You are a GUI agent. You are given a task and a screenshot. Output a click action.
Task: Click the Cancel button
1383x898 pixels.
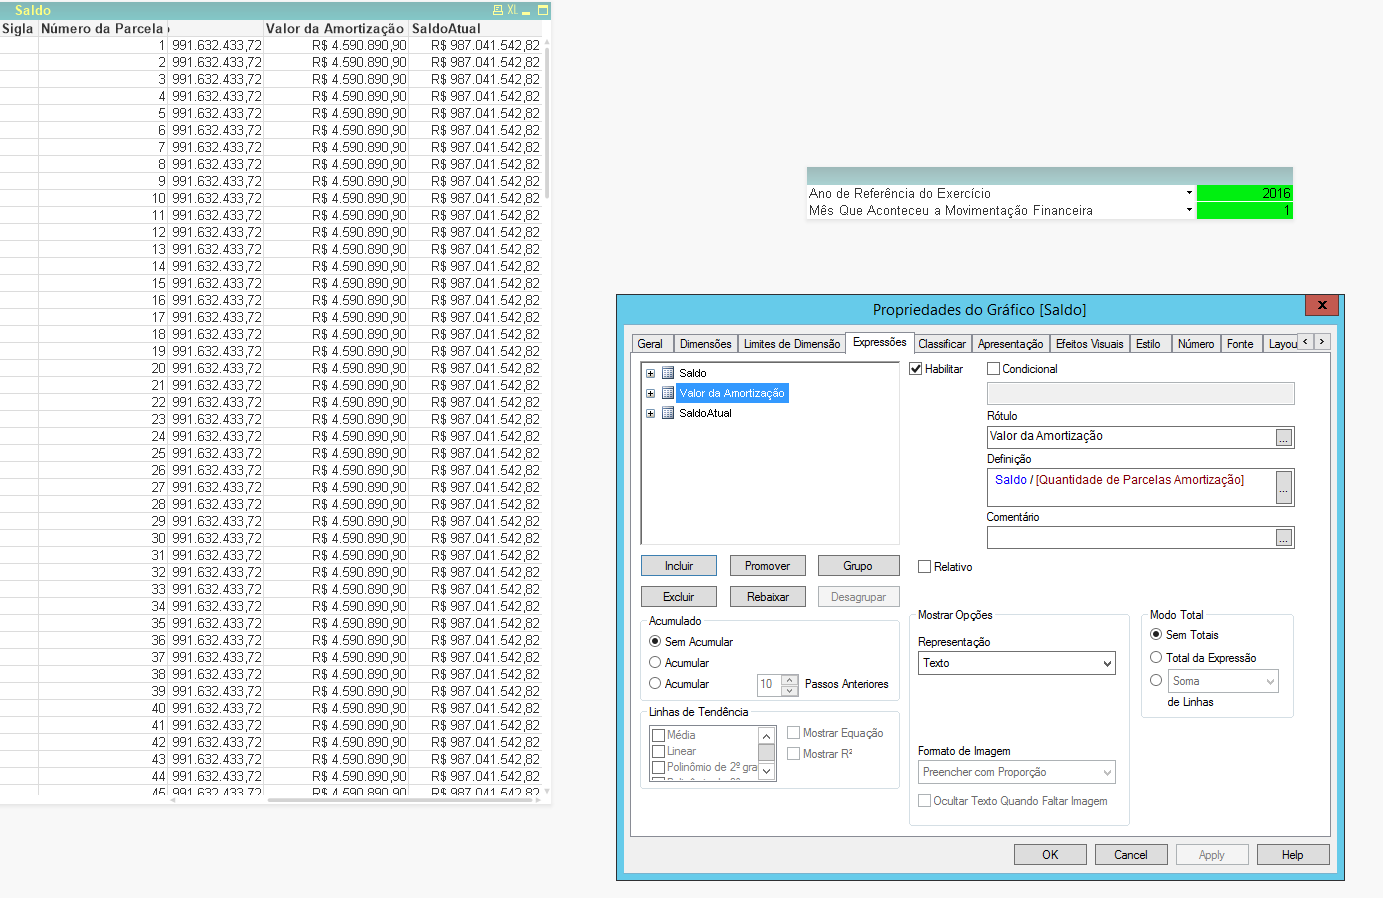[1131, 855]
